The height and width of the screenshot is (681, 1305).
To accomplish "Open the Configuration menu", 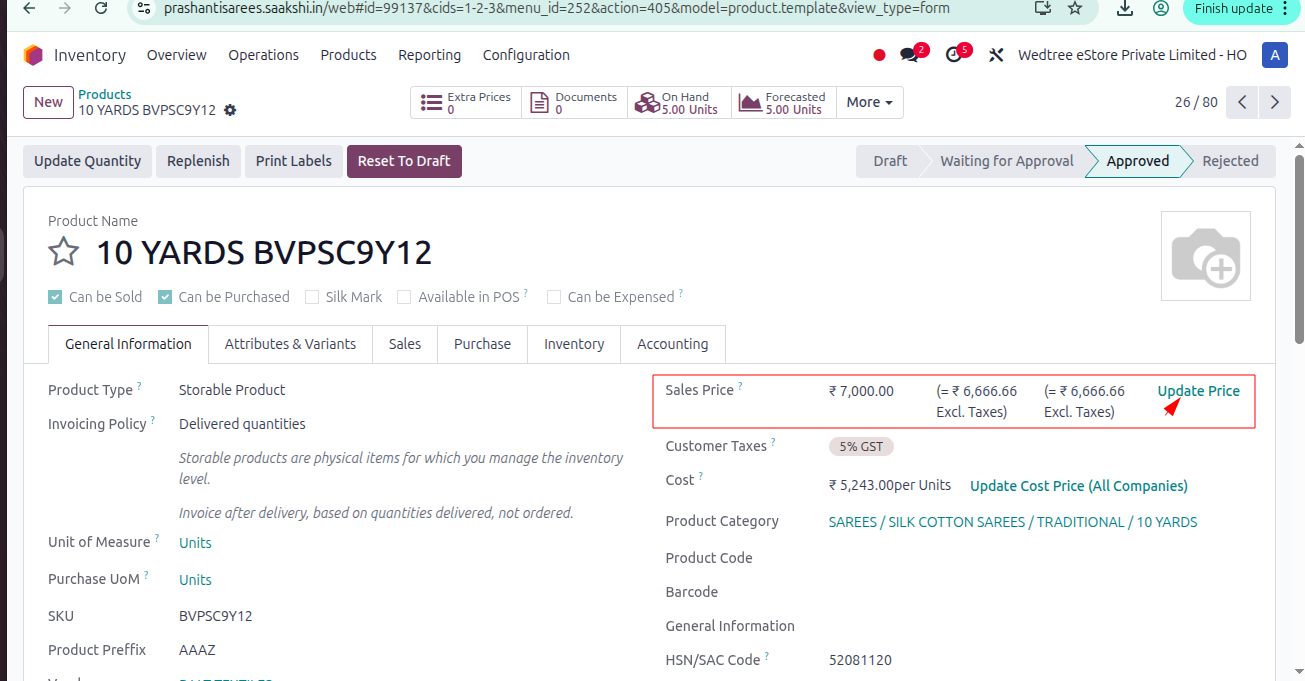I will pos(526,55).
